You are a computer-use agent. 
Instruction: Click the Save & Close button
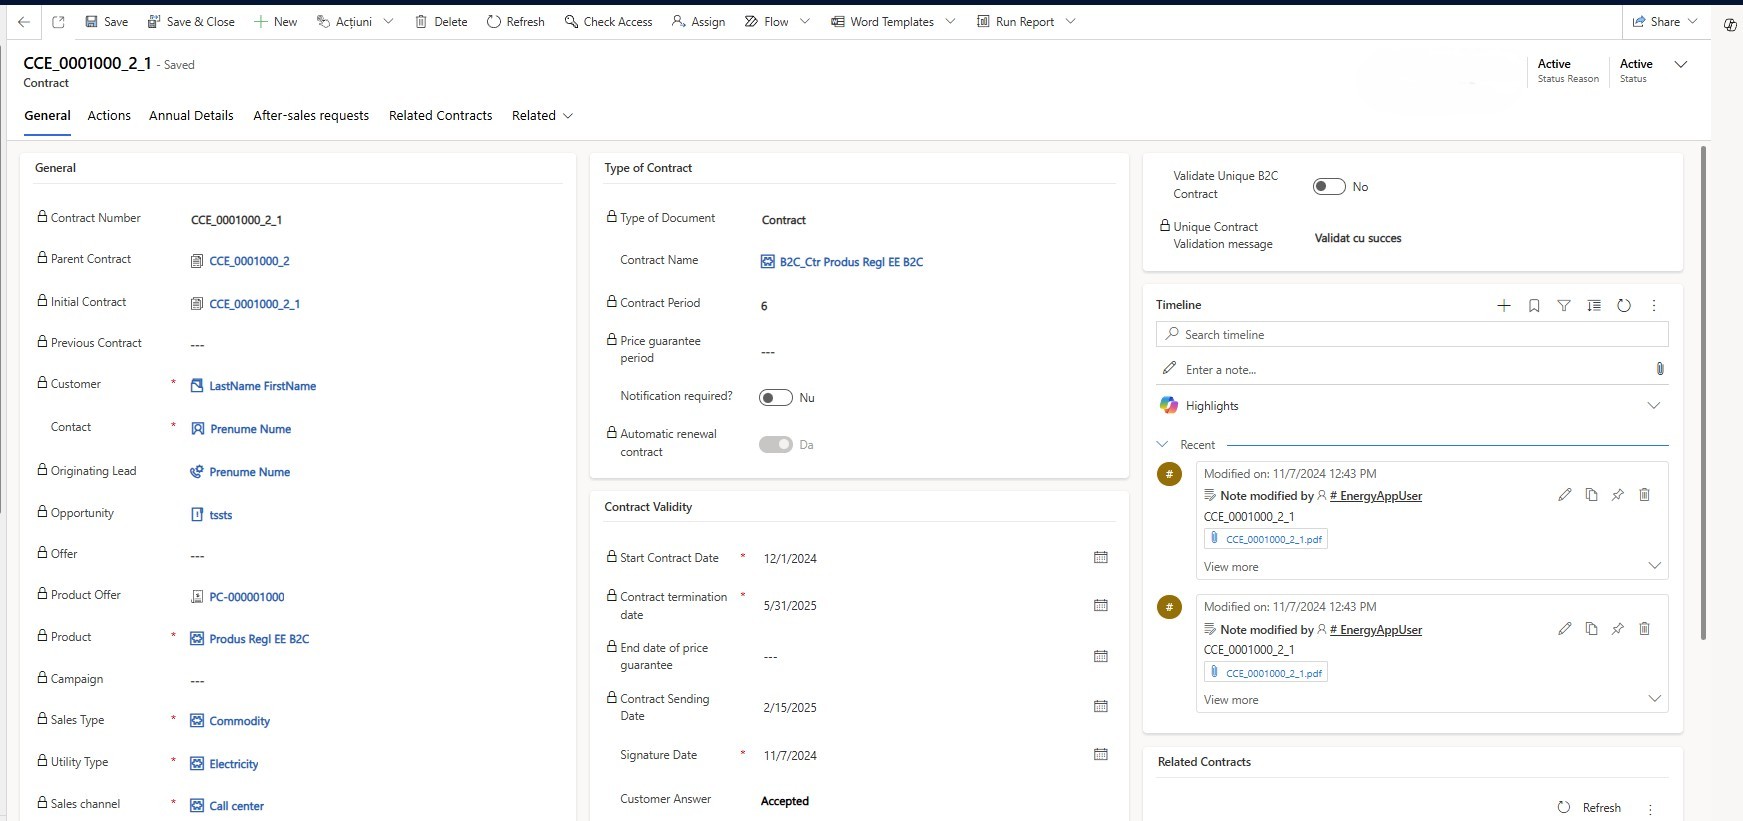click(191, 21)
